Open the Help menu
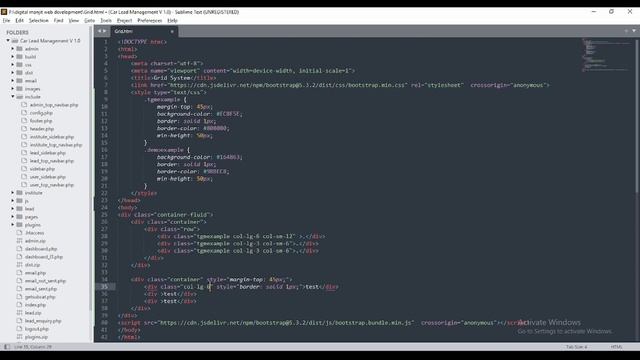The width and height of the screenshot is (640, 360). pyautogui.click(x=172, y=20)
